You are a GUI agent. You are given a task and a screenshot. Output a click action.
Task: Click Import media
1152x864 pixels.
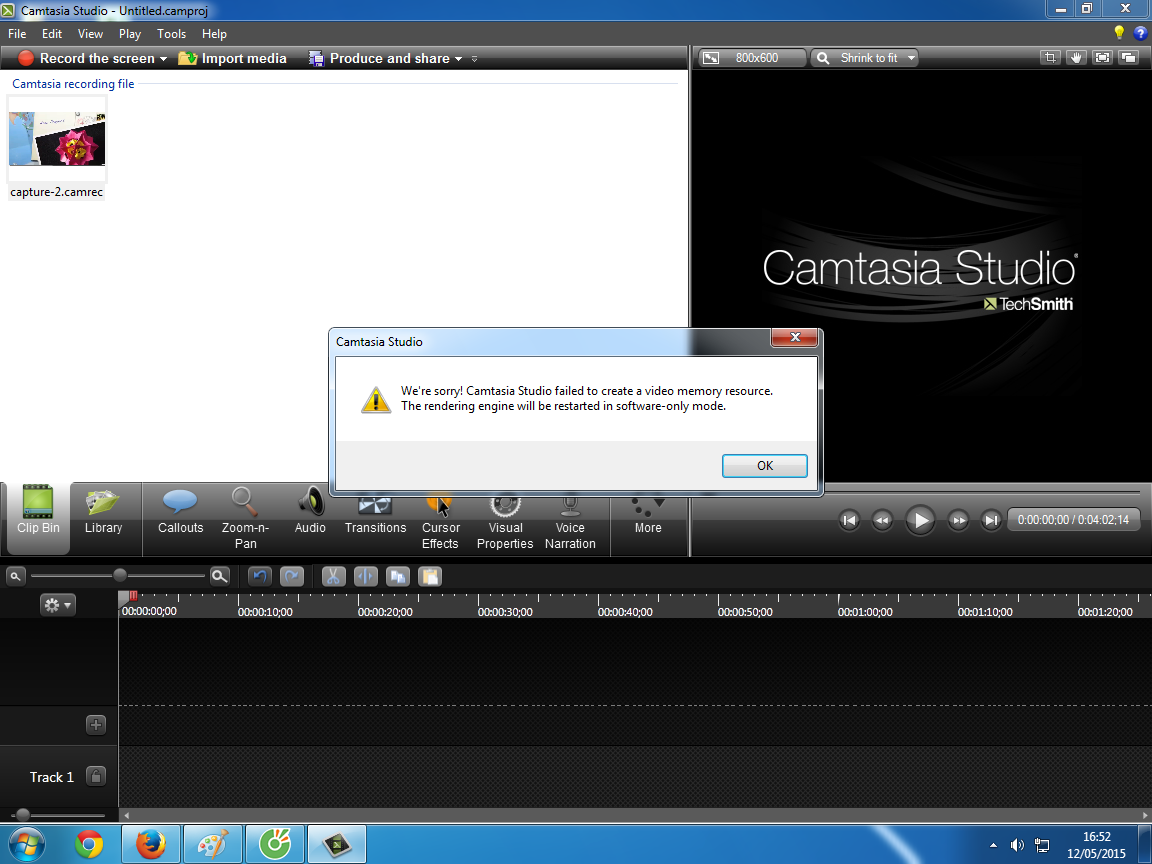click(232, 58)
